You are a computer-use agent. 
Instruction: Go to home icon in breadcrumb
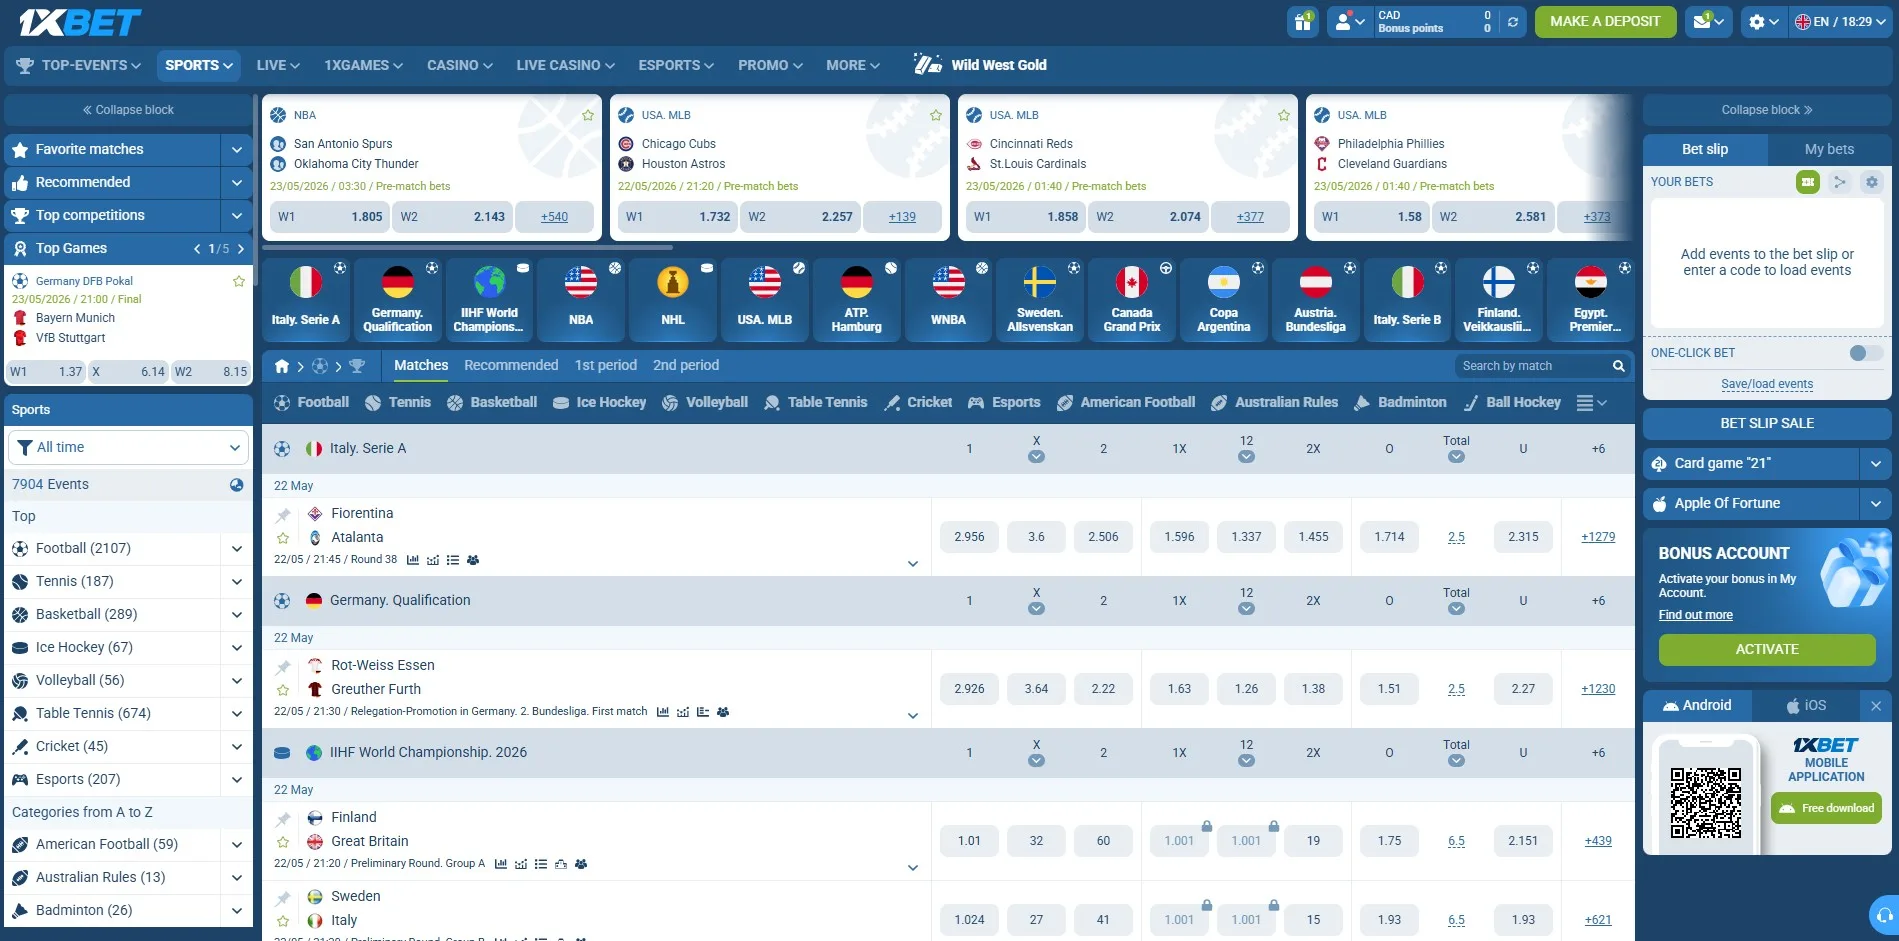[x=282, y=366]
